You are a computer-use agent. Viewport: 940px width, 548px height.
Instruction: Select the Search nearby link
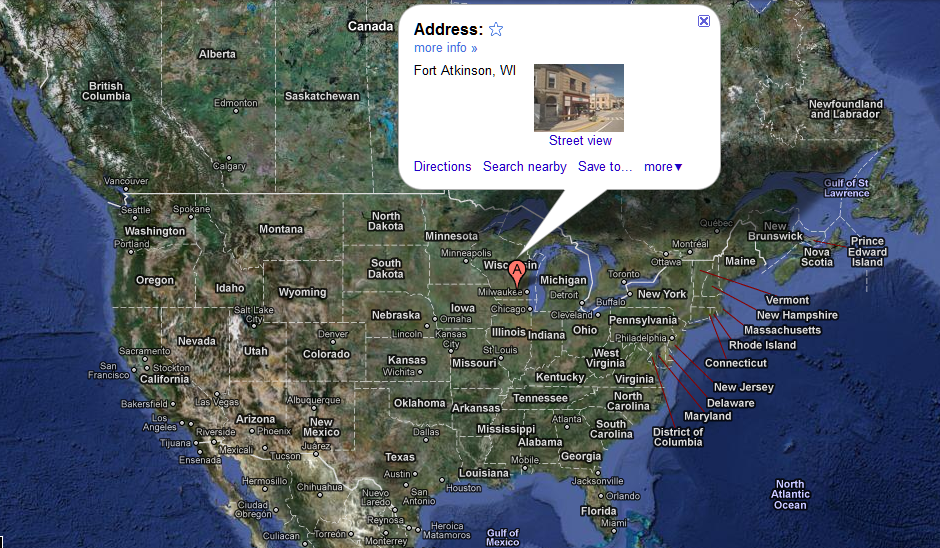click(525, 167)
